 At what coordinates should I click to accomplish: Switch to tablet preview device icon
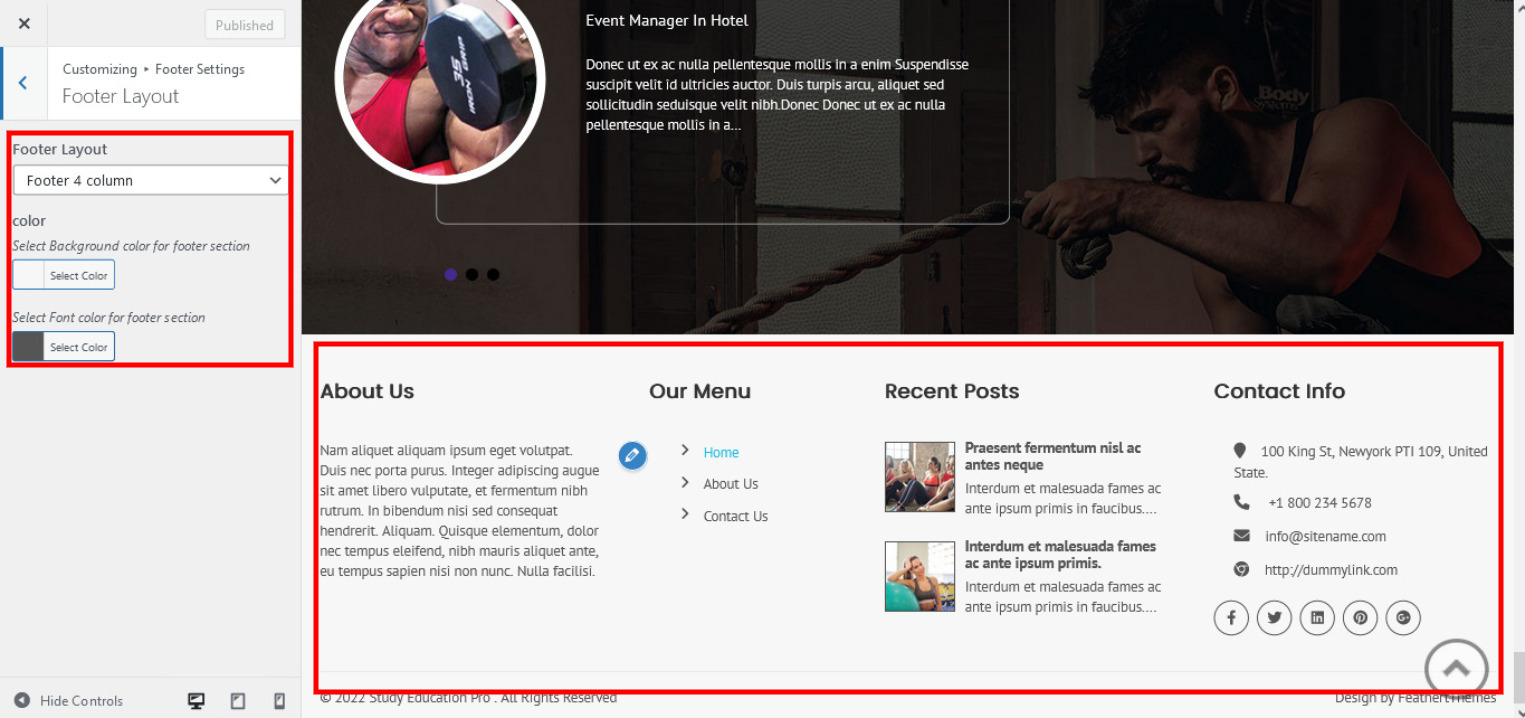pyautogui.click(x=238, y=701)
